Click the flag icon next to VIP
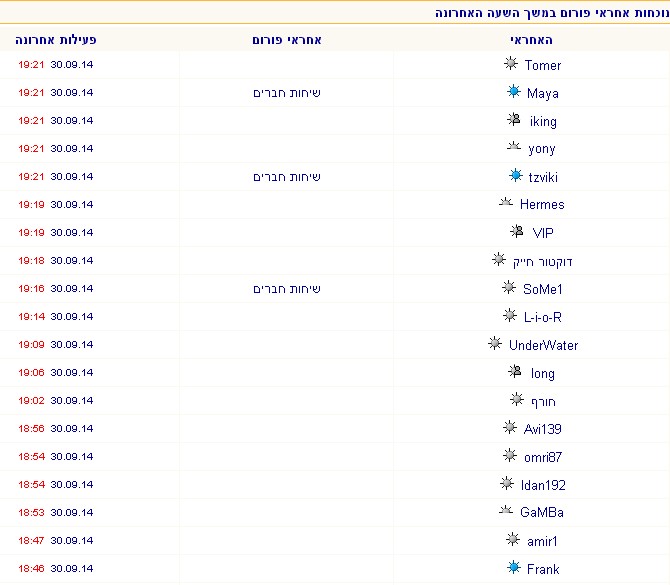The image size is (670, 585). pos(516,232)
